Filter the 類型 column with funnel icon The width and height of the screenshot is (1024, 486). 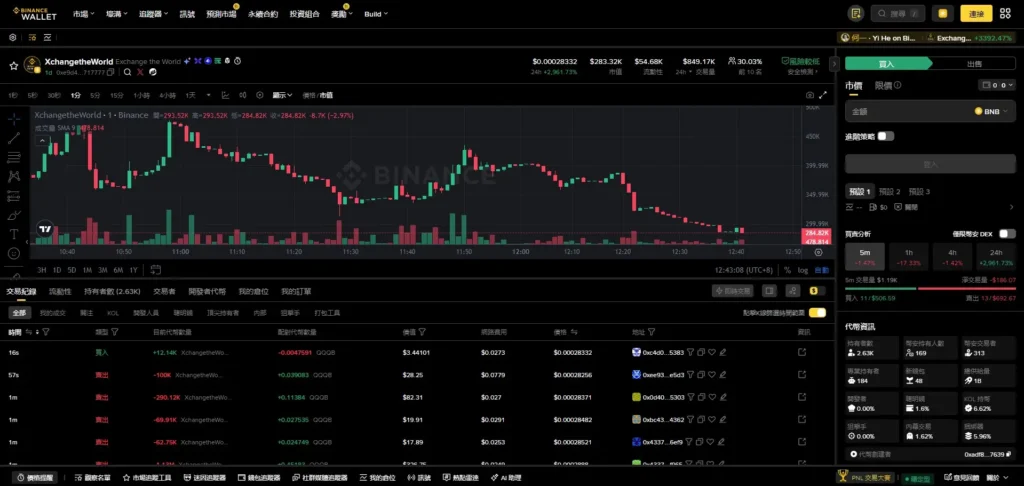click(x=115, y=332)
